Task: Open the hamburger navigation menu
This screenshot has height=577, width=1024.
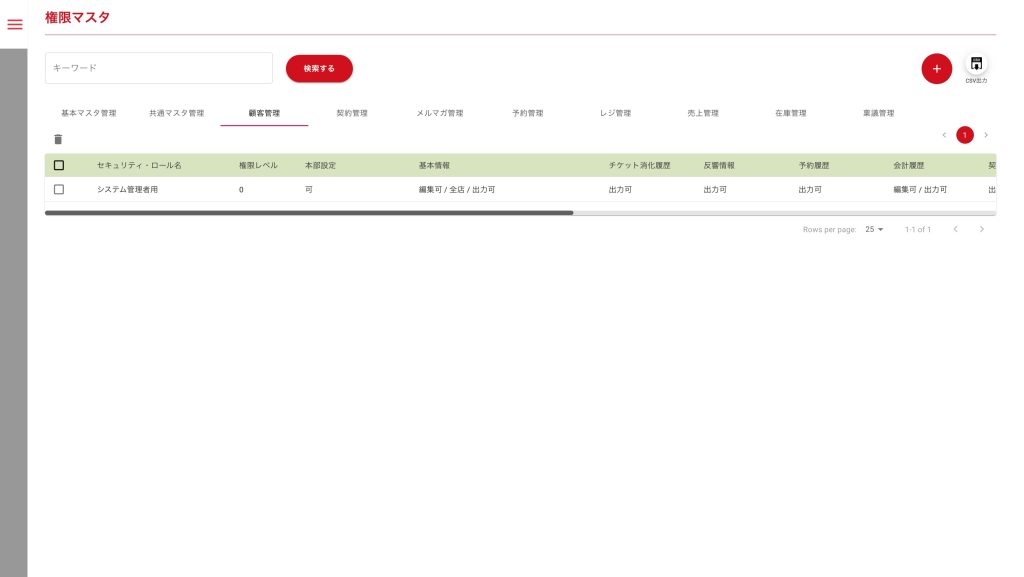Action: pyautogui.click(x=14, y=24)
